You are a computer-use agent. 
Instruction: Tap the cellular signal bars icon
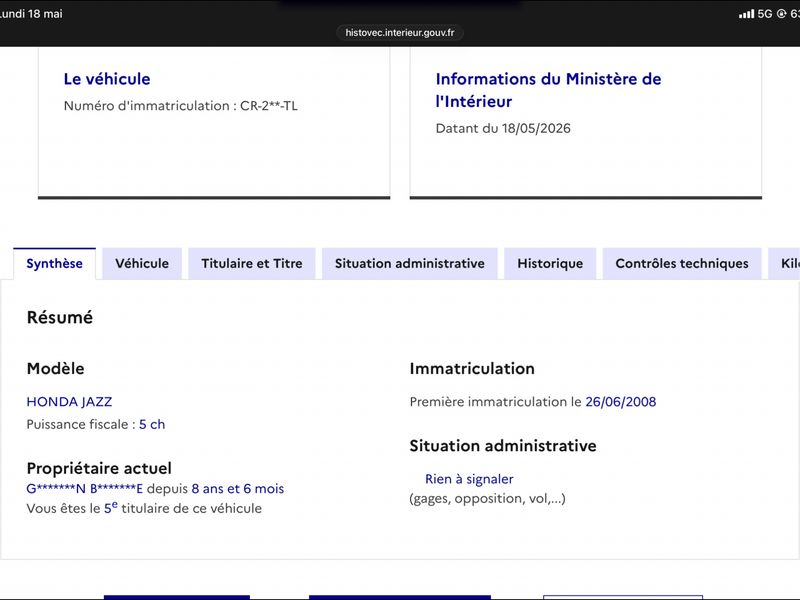pyautogui.click(x=746, y=14)
